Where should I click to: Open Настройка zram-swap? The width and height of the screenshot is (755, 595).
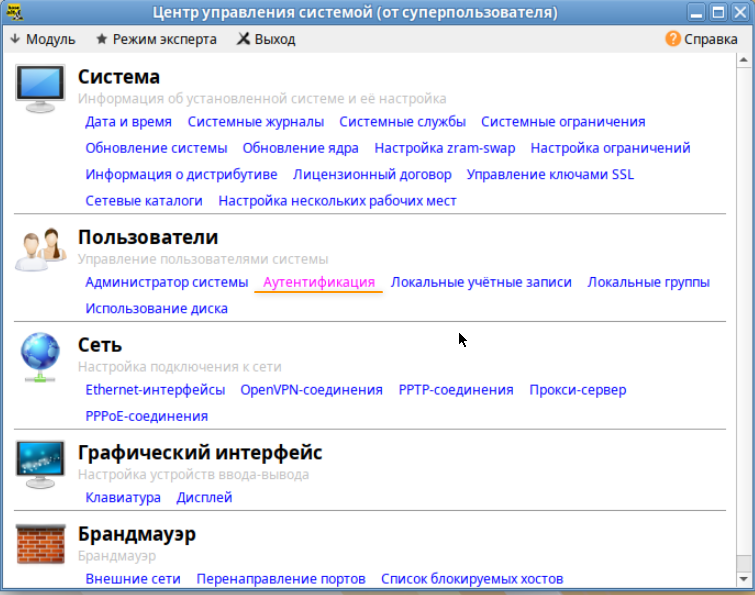tap(445, 148)
